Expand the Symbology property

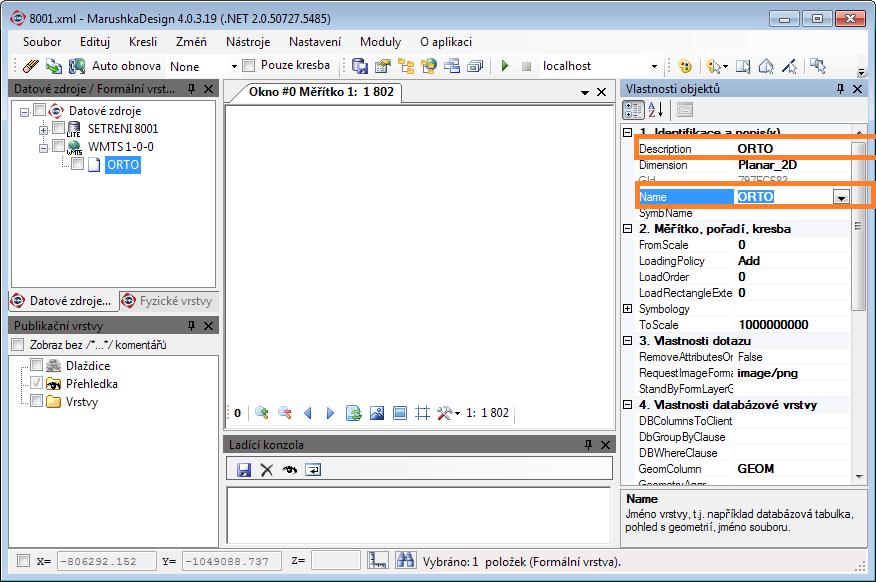[627, 308]
